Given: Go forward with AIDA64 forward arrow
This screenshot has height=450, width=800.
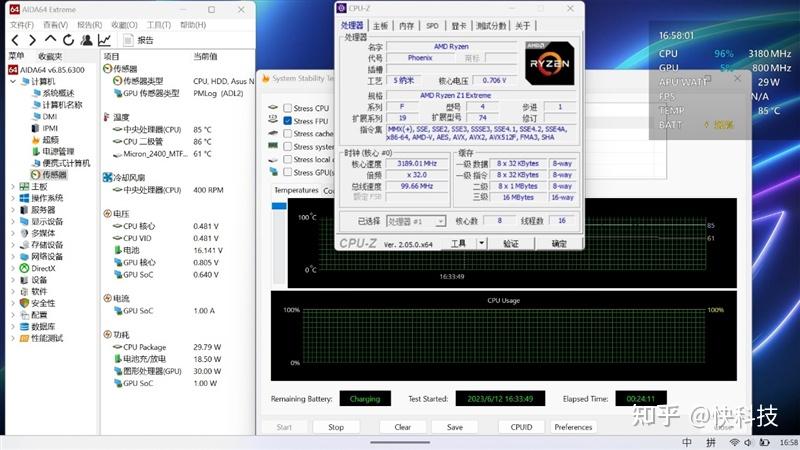Looking at the screenshot, I should [32, 40].
